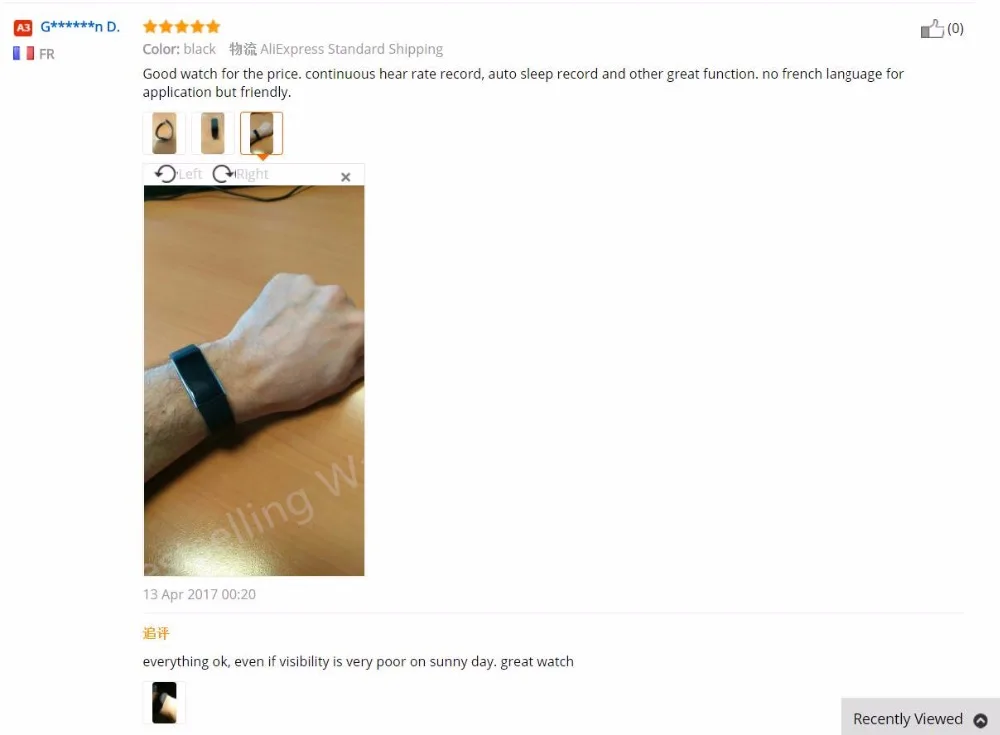Click the review date 13 Apr 2017
This screenshot has width=1000, height=735.
[x=199, y=595]
